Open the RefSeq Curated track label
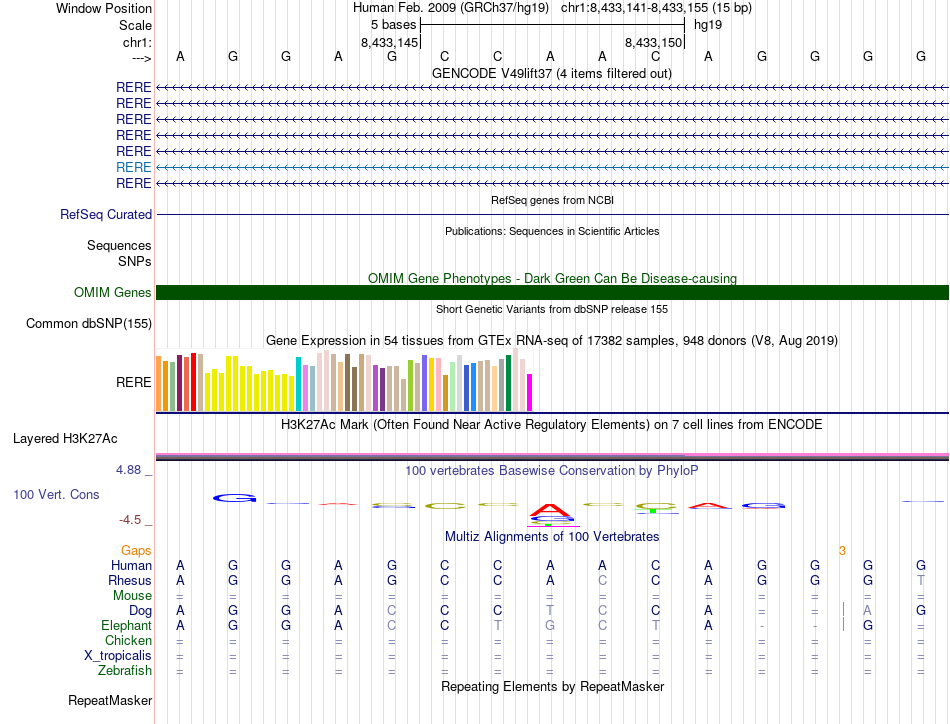This screenshot has height=724, width=950. [105, 214]
